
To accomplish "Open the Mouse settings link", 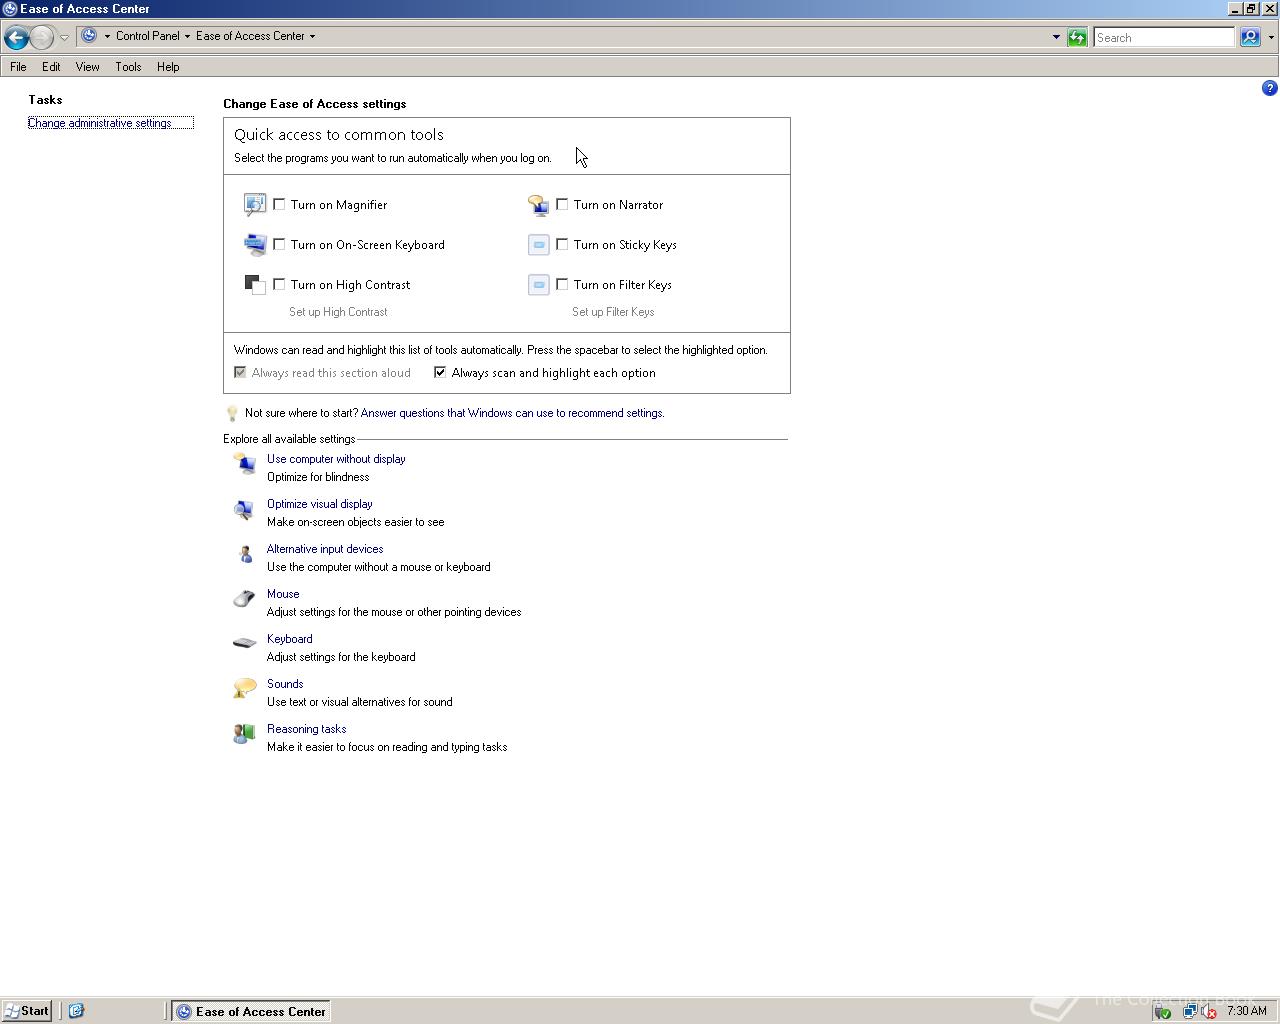I will [x=283, y=594].
